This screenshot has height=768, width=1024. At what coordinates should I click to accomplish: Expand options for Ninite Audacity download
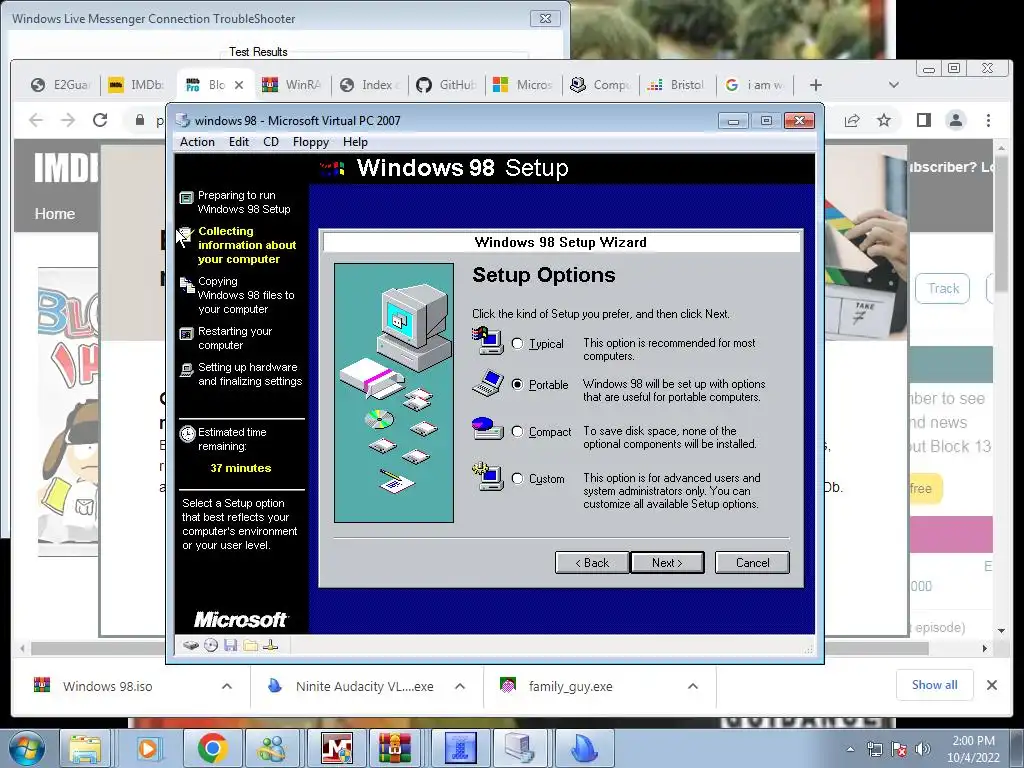tap(460, 686)
